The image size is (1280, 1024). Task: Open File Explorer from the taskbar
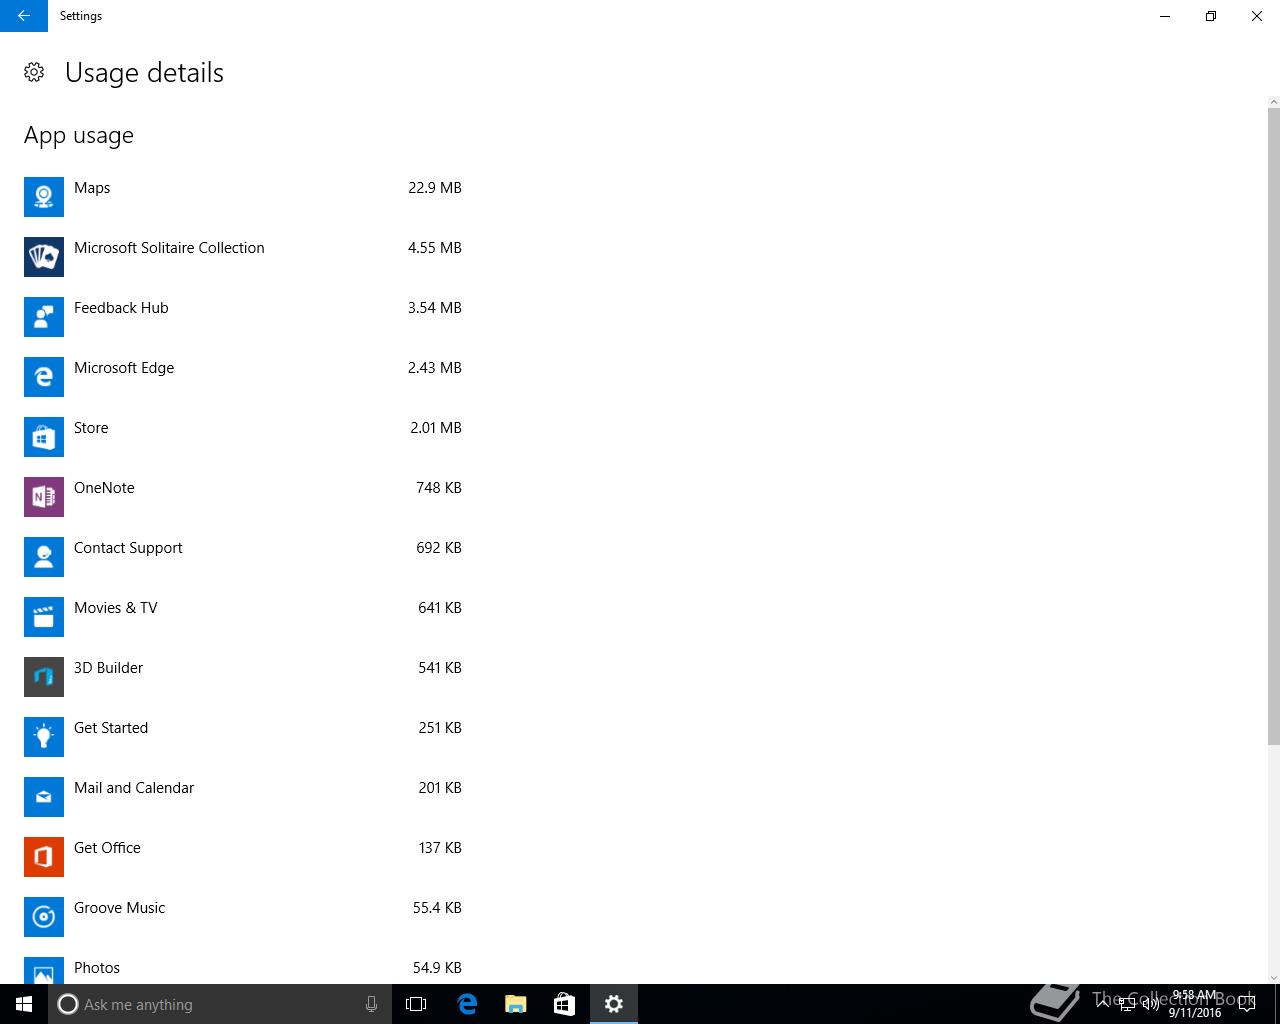[x=516, y=1004]
